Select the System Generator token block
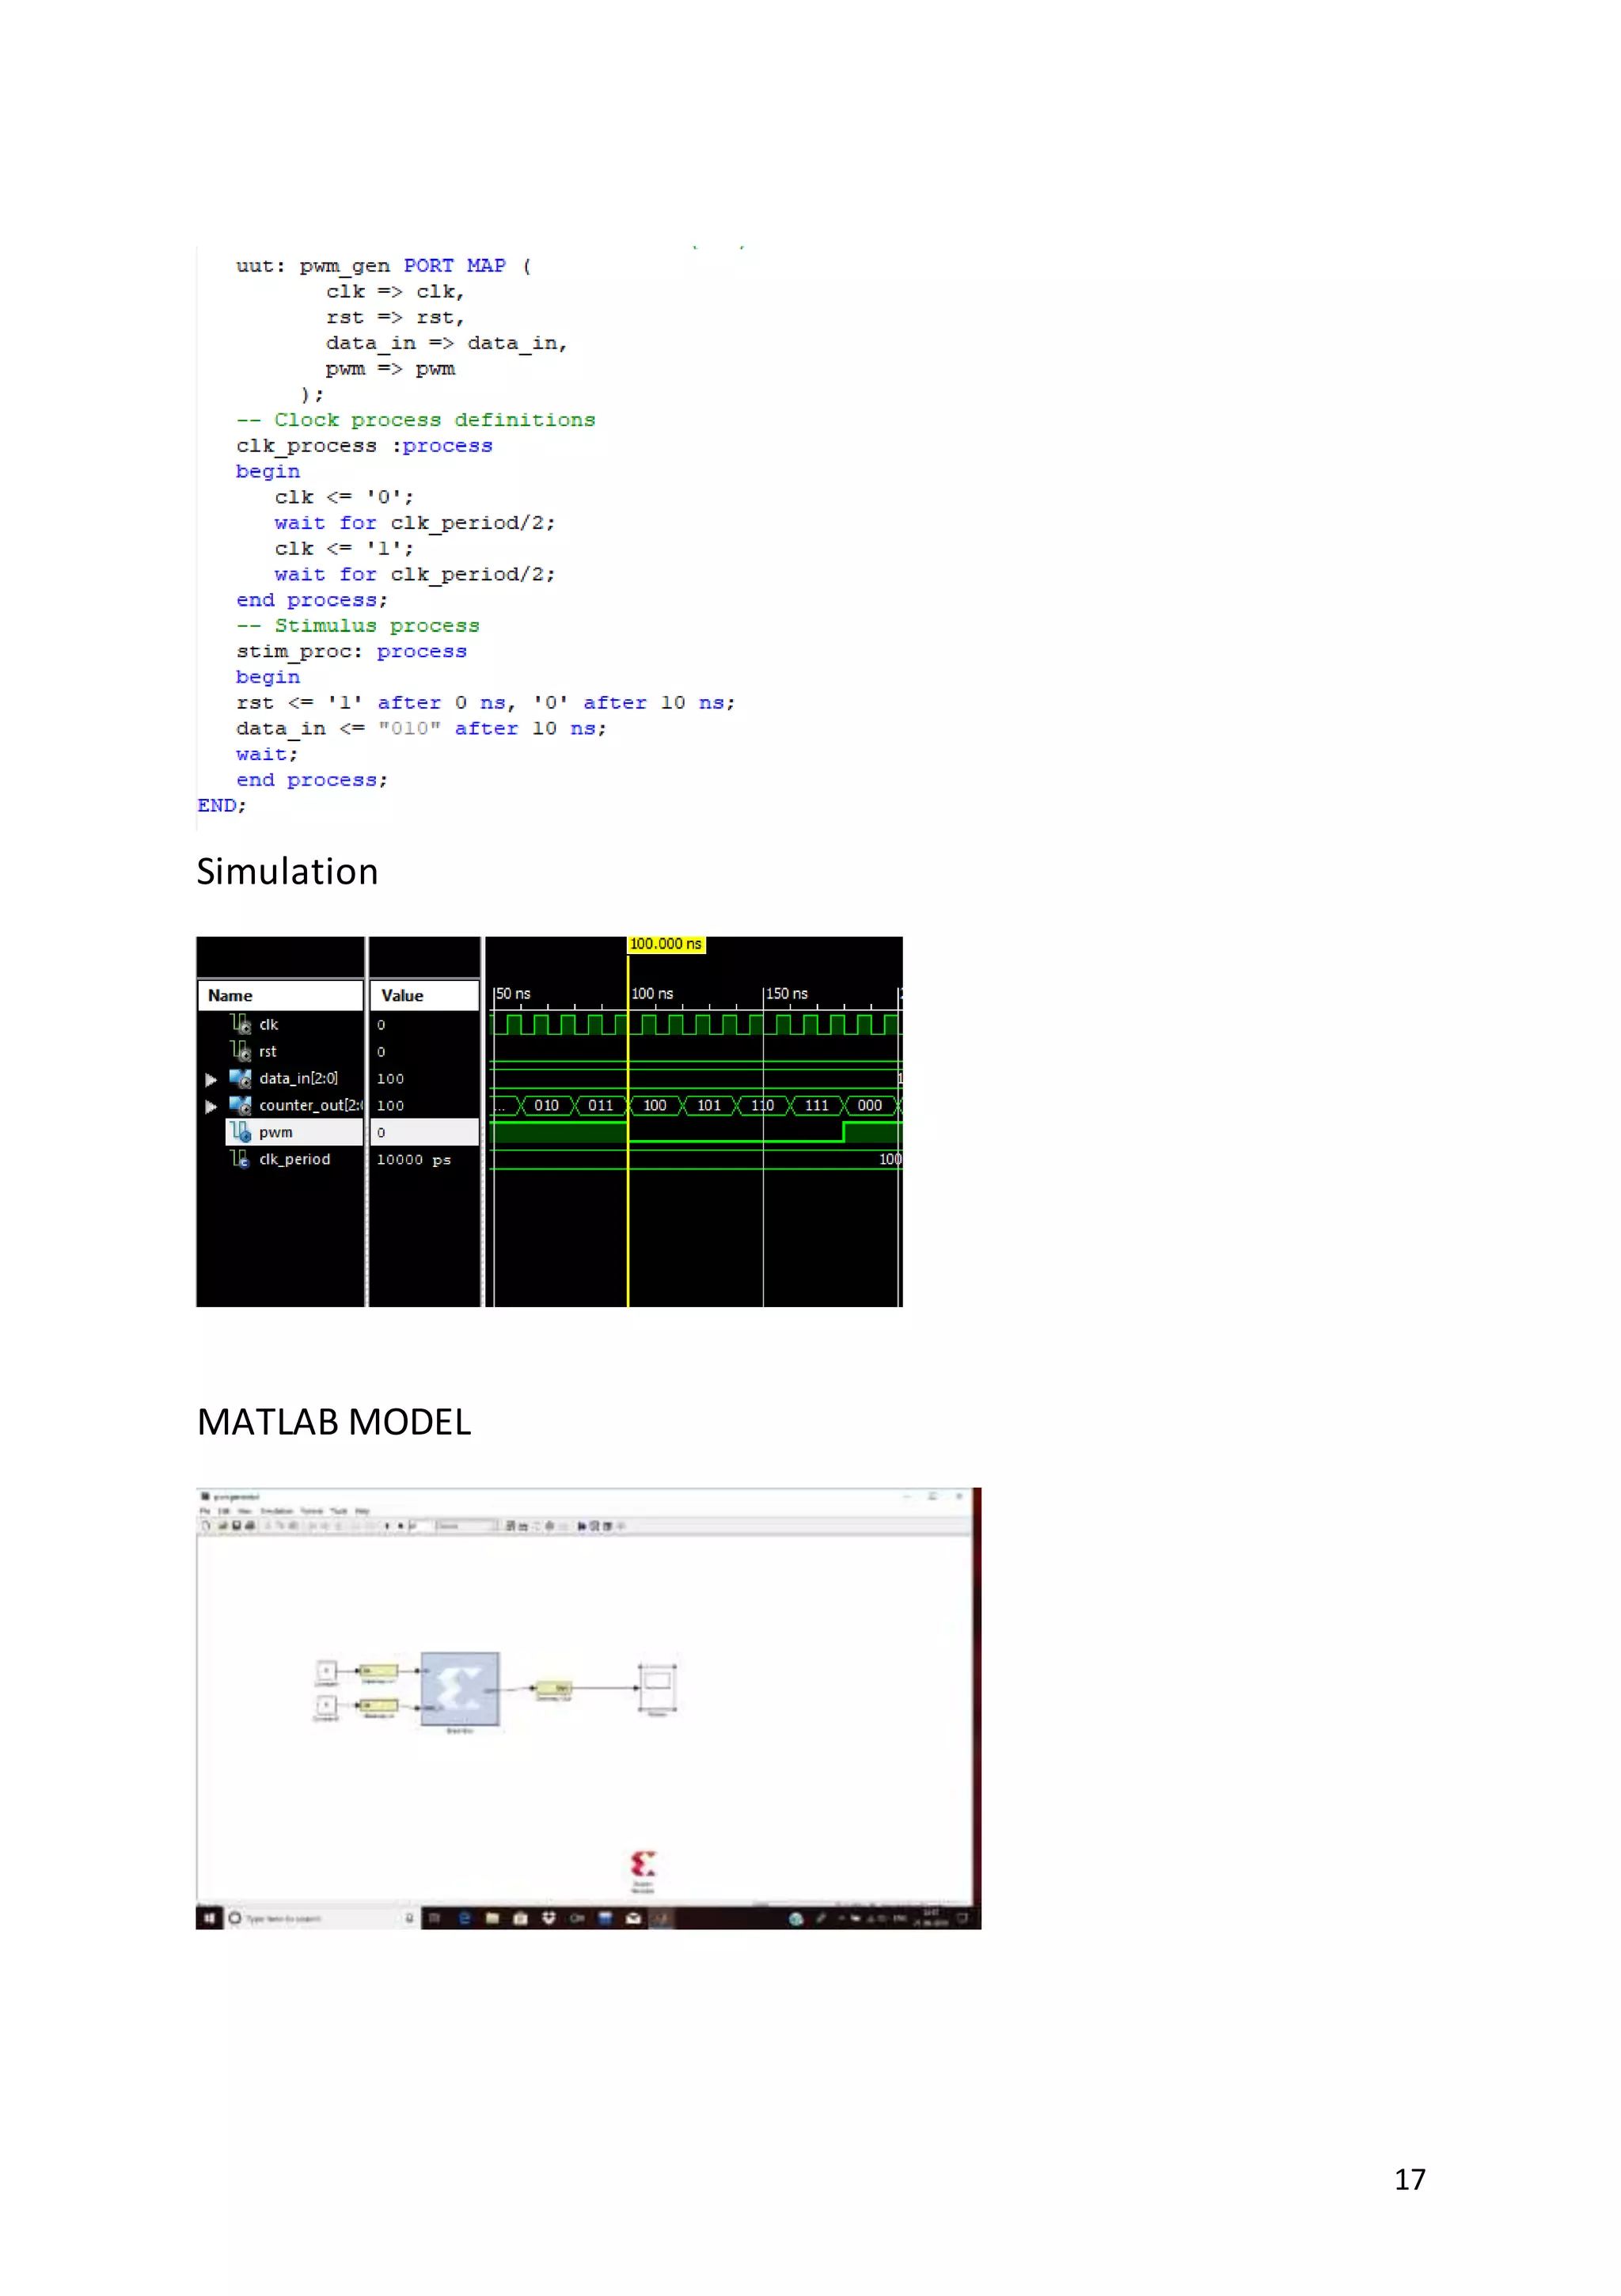The image size is (1621, 2296). [x=643, y=1865]
